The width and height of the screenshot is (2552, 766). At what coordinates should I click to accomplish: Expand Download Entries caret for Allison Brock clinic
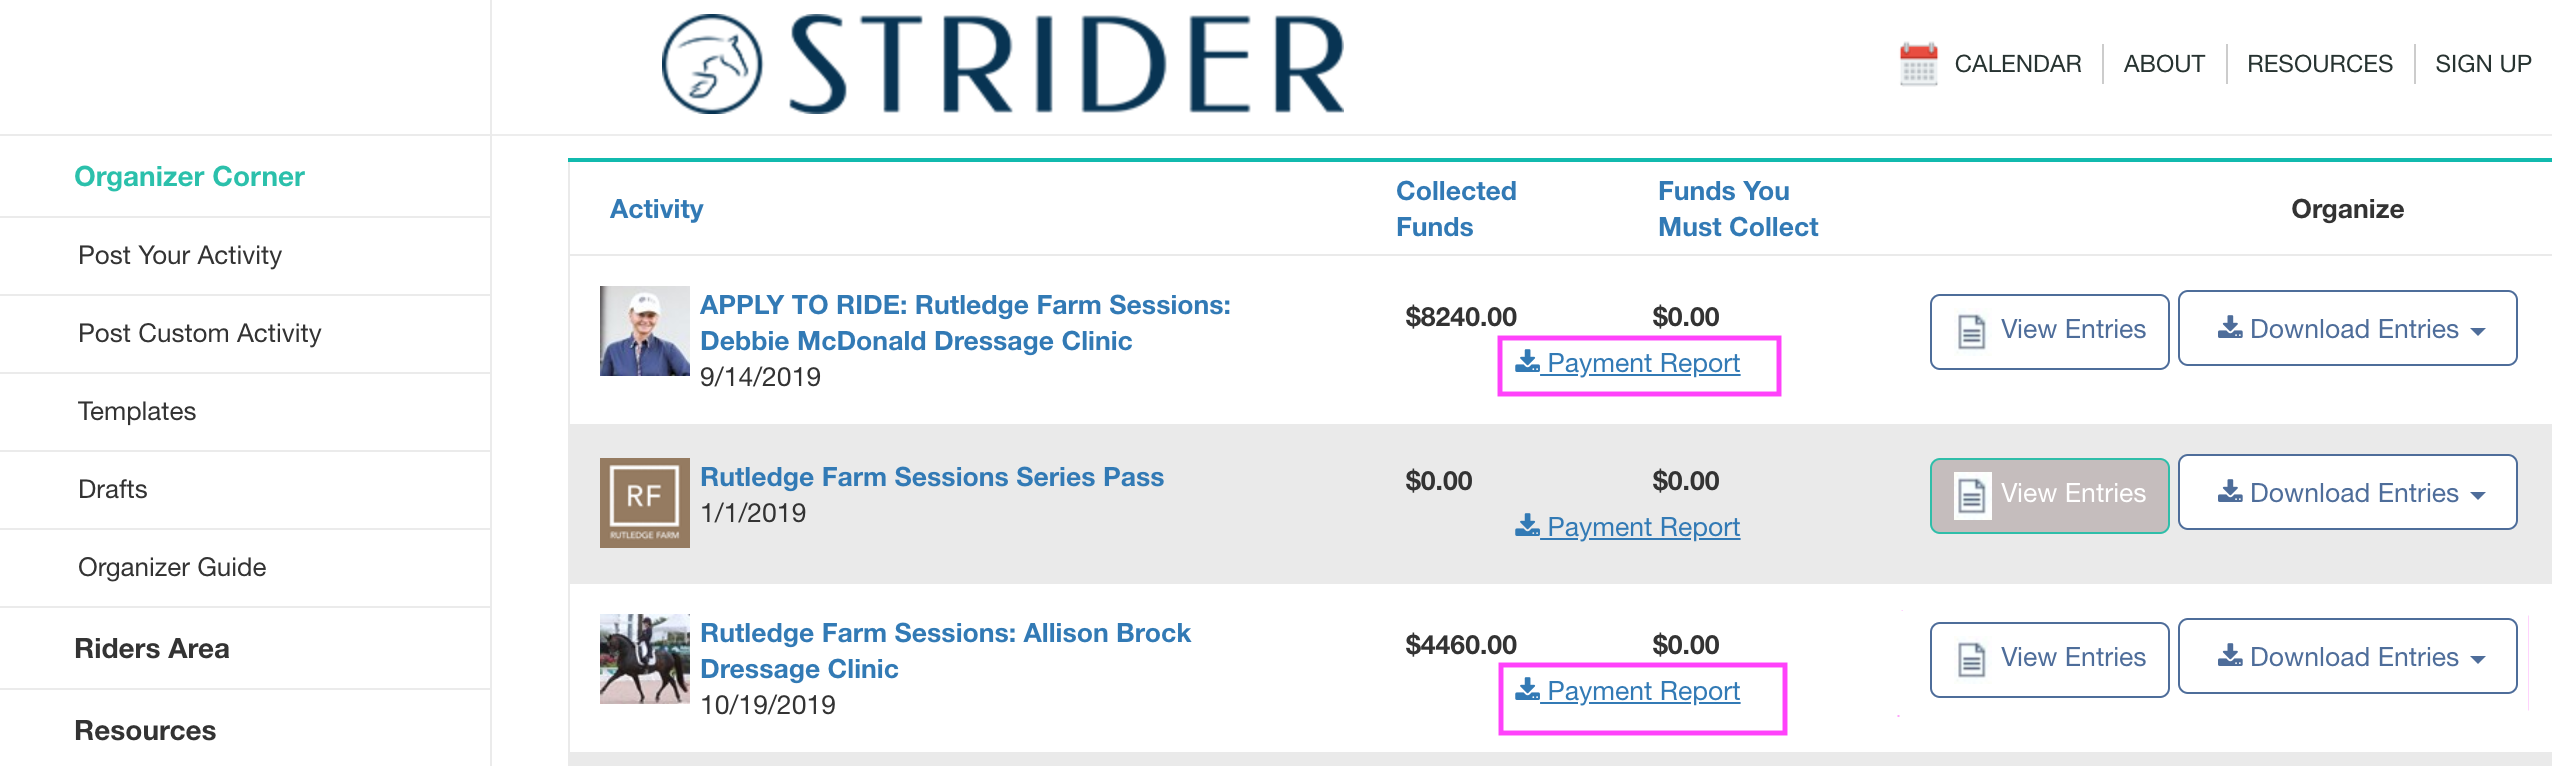[2478, 659]
